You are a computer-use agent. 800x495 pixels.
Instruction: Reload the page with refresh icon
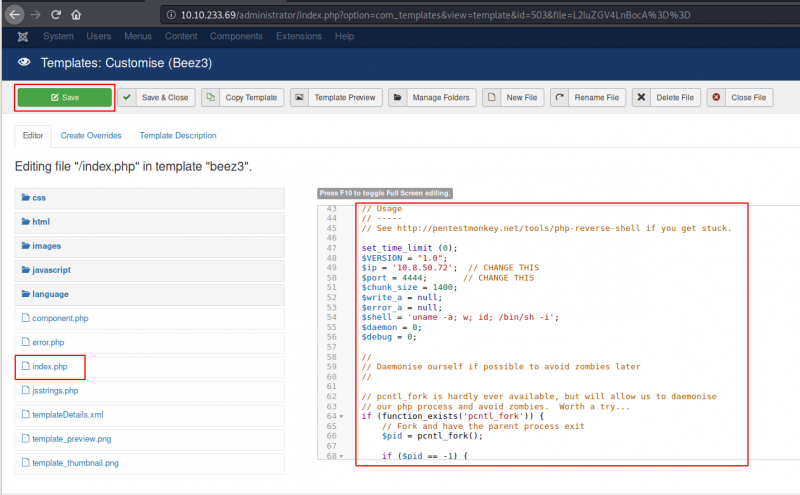click(56, 15)
